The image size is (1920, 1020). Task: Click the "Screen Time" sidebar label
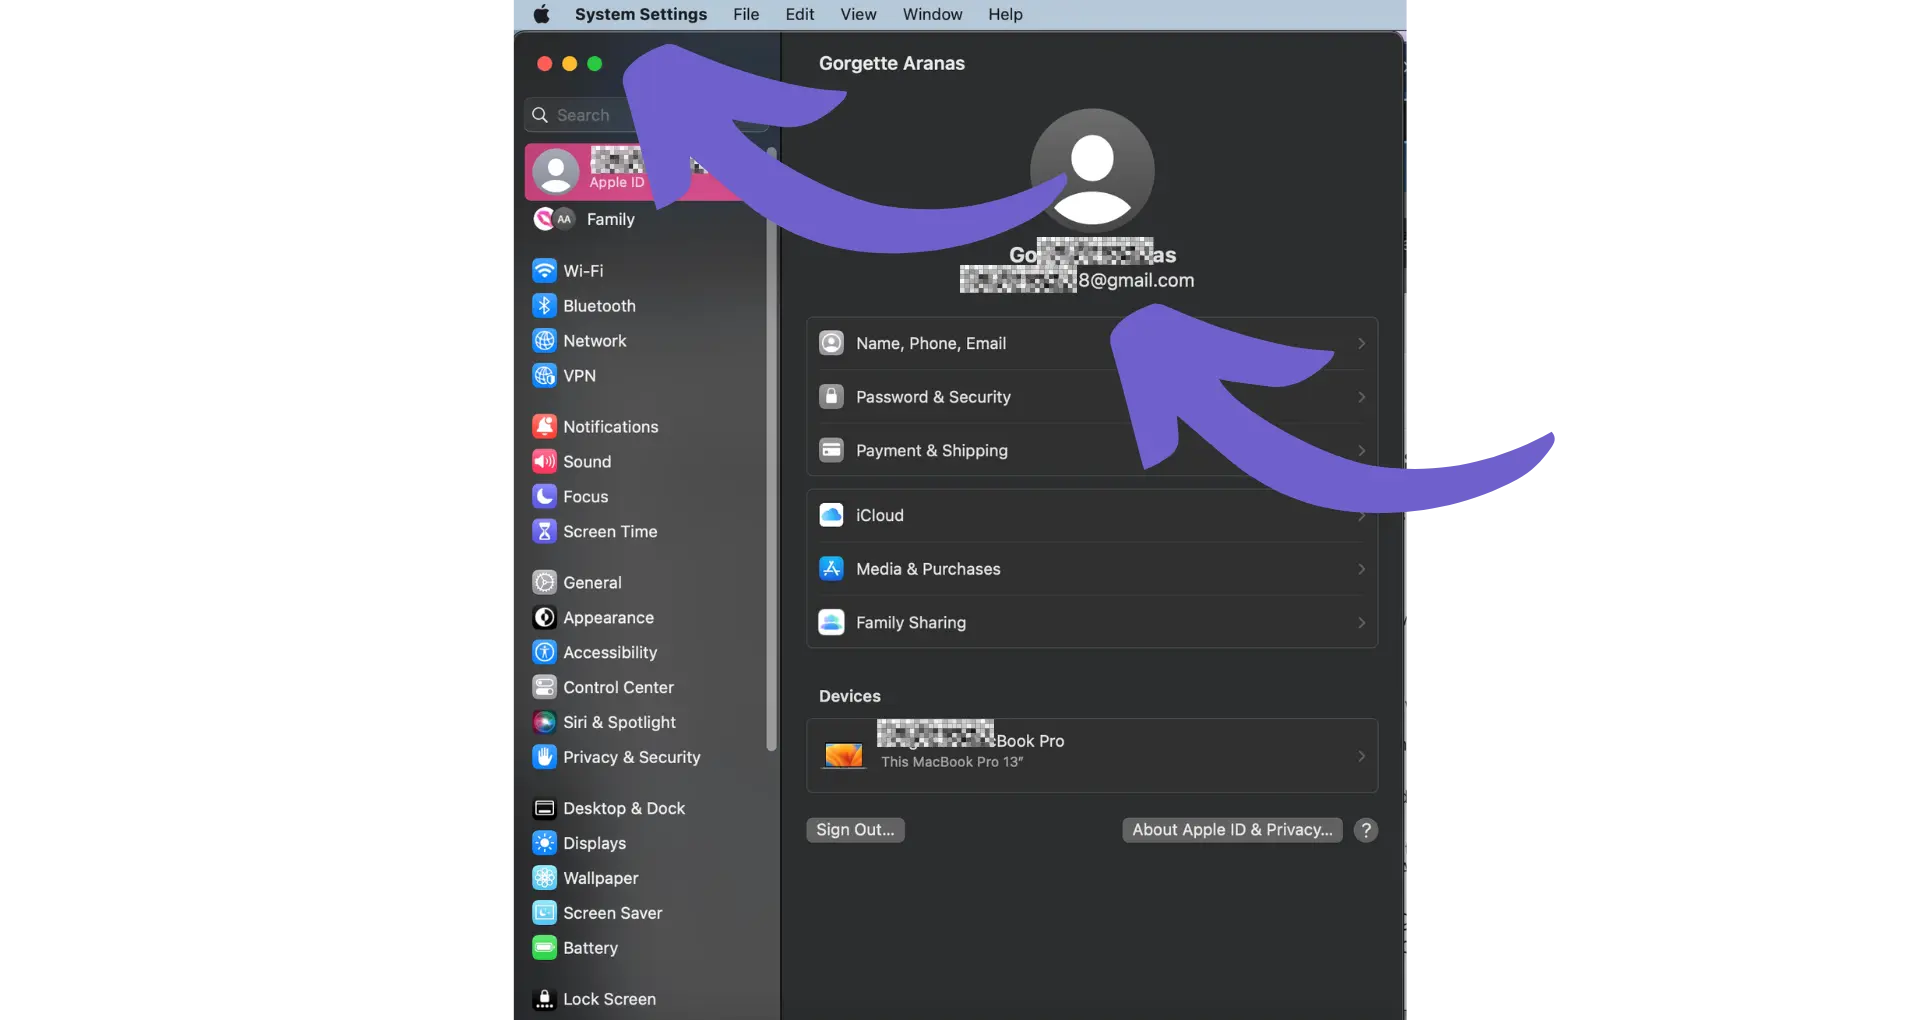610,532
